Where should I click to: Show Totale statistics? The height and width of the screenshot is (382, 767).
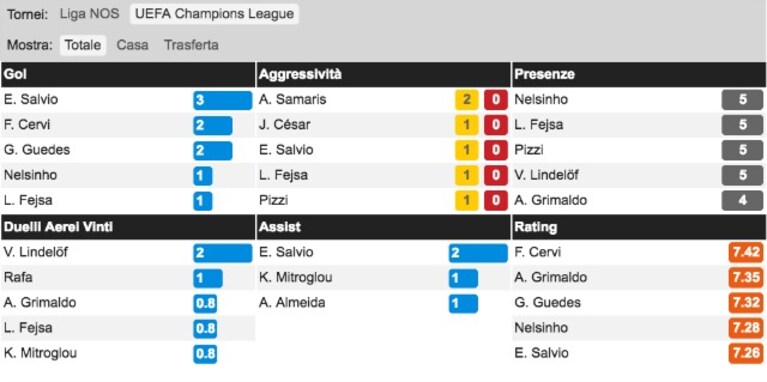pyautogui.click(x=83, y=45)
